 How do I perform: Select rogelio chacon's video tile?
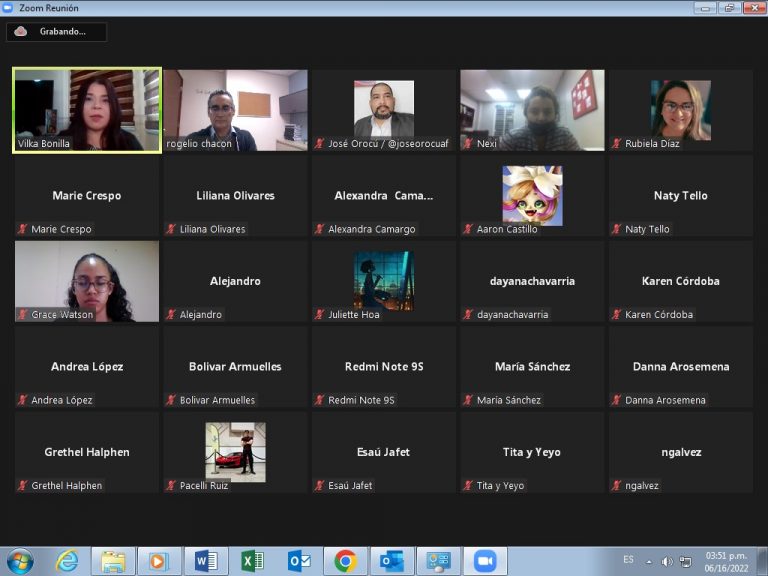coord(236,110)
